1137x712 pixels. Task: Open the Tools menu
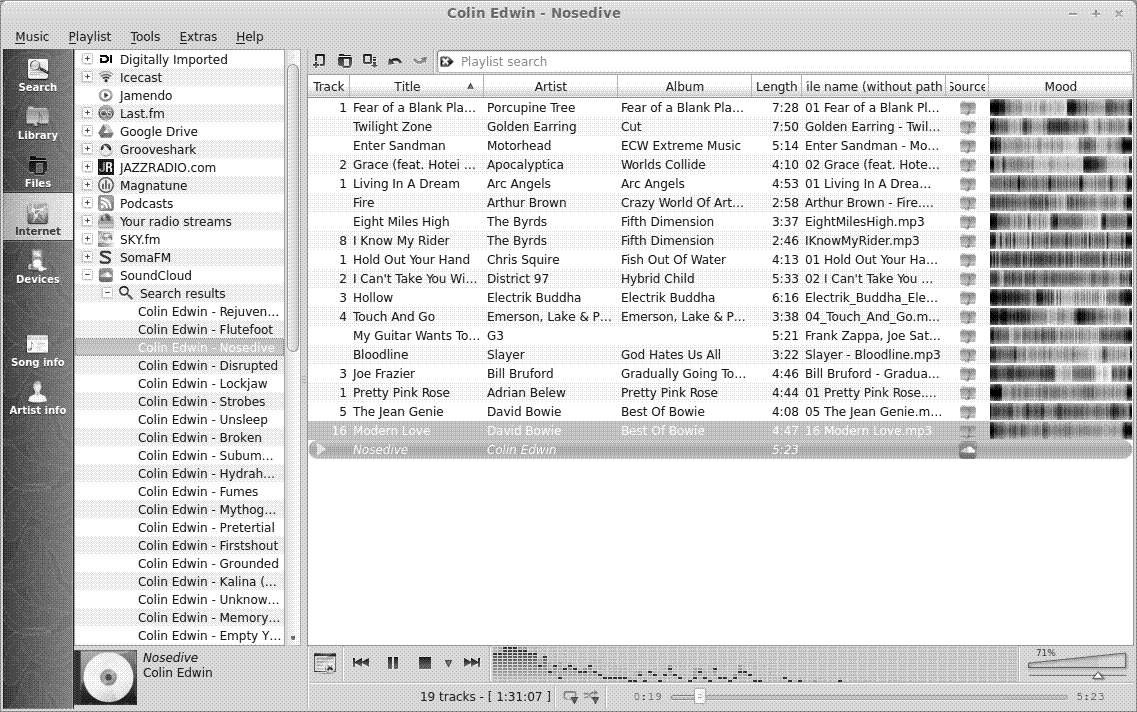[x=145, y=36]
